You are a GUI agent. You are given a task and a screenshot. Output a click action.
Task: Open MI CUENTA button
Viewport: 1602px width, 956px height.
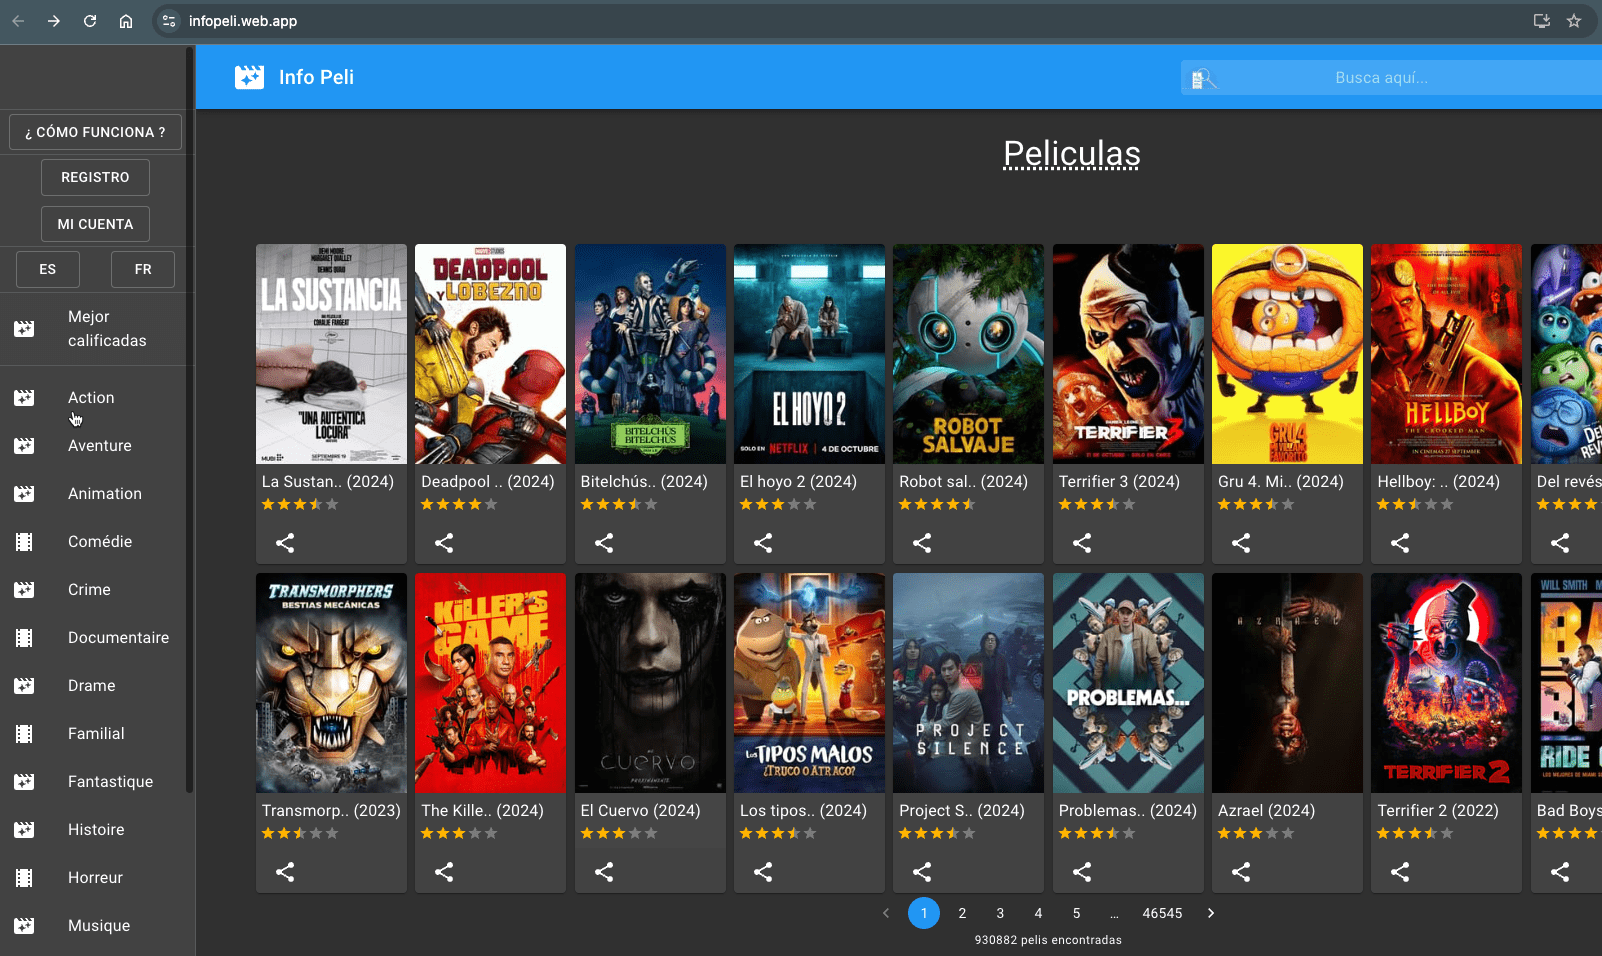coord(95,224)
